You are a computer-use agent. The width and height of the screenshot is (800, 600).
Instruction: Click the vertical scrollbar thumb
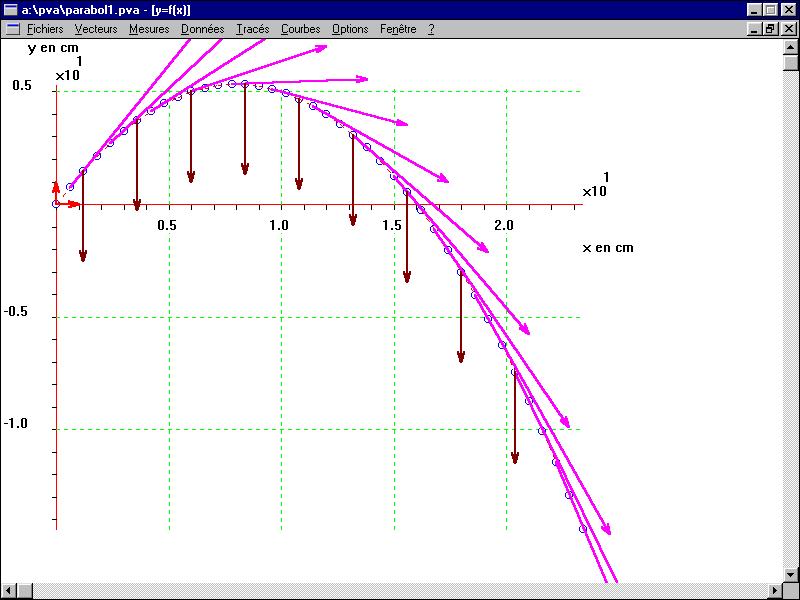point(790,62)
